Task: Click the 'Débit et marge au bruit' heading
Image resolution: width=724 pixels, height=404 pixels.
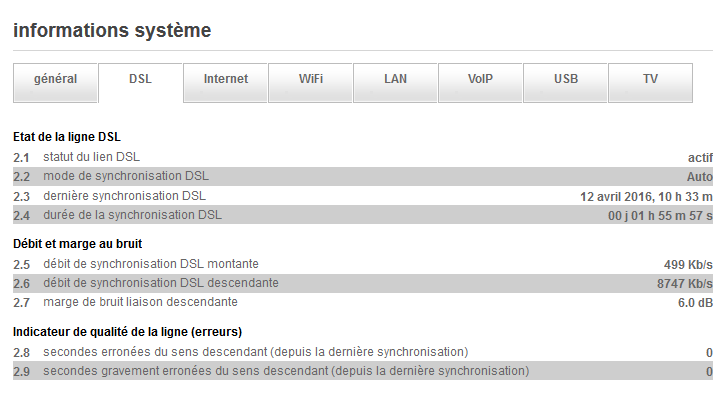Action: point(77,243)
